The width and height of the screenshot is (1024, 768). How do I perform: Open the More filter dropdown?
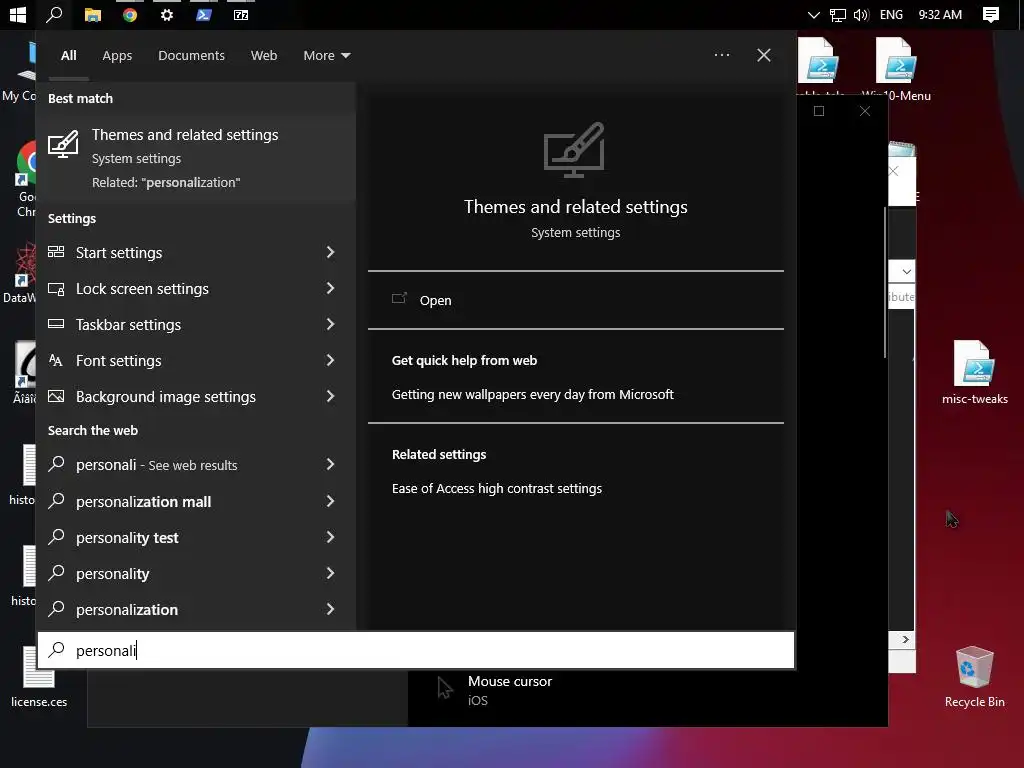click(x=327, y=56)
